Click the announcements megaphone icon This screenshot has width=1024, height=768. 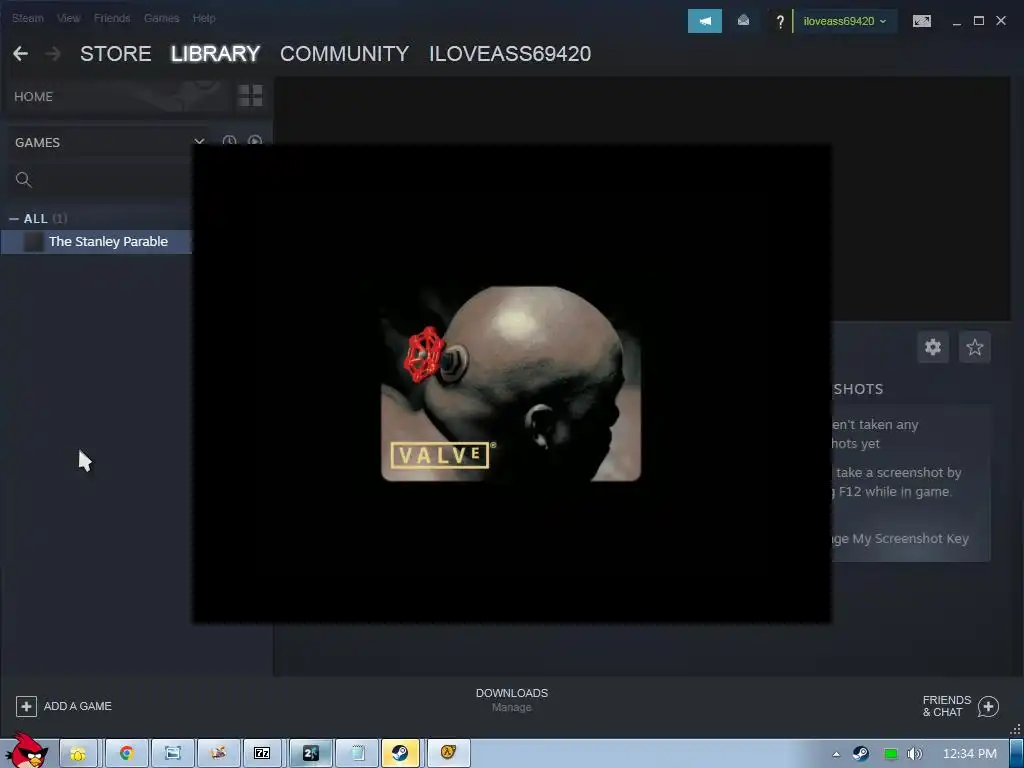click(705, 21)
